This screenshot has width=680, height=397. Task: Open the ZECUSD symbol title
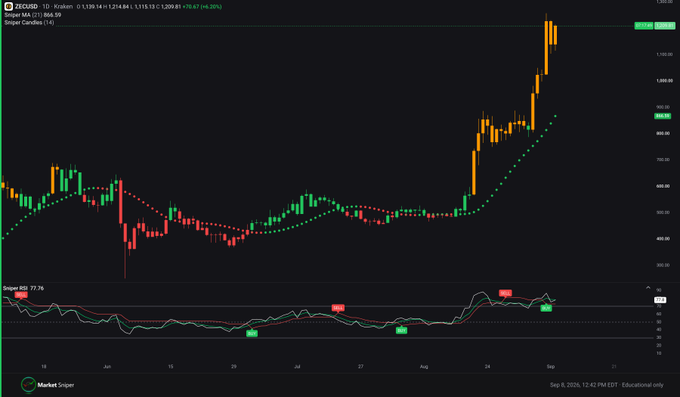point(26,7)
